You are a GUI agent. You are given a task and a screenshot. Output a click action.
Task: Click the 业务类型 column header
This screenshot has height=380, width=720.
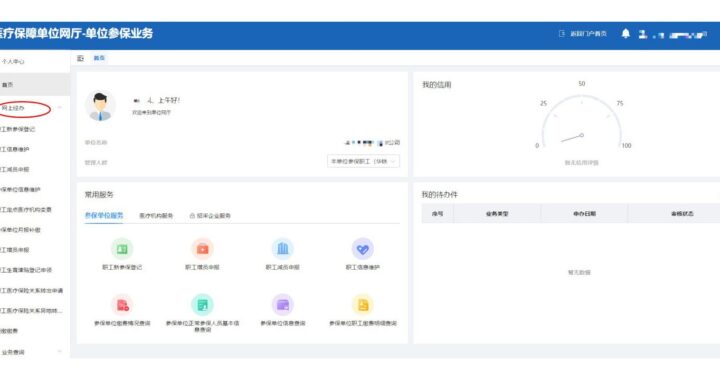(497, 214)
